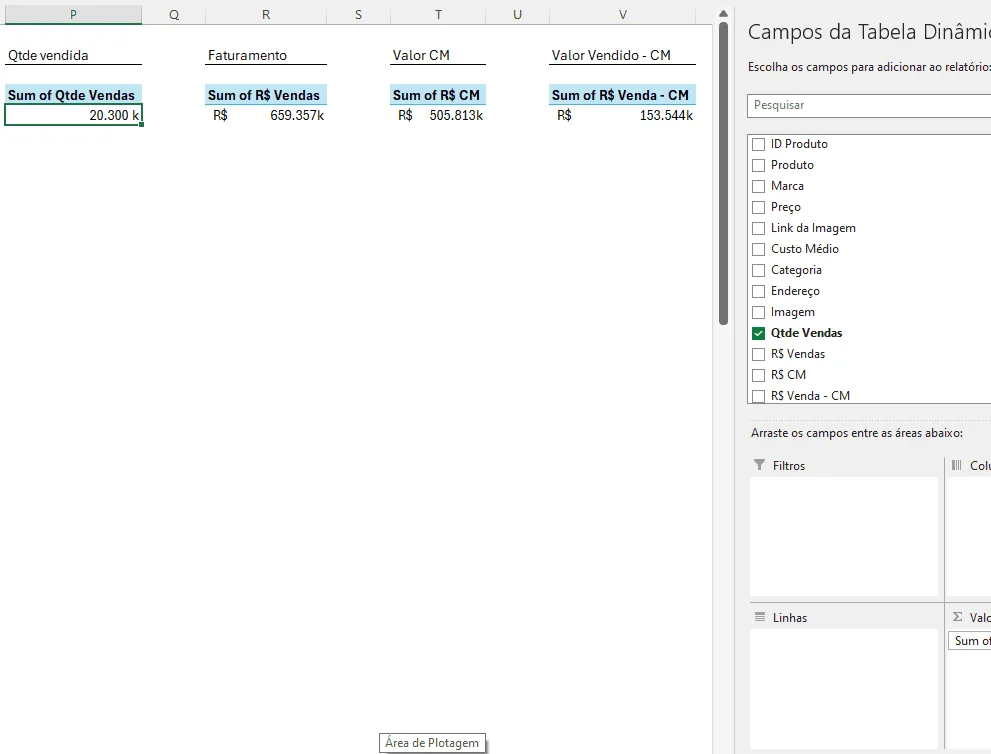Click the scrollbar up arrow

[x=724, y=13]
